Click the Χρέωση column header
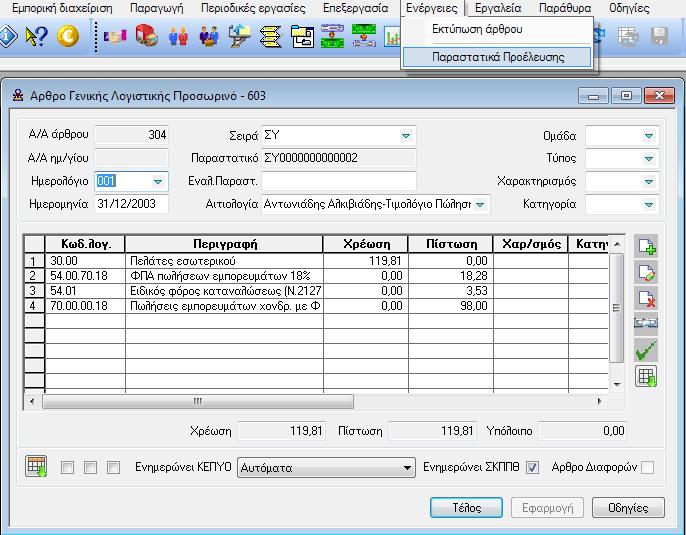Image resolution: width=686 pixels, height=535 pixels. (x=366, y=244)
